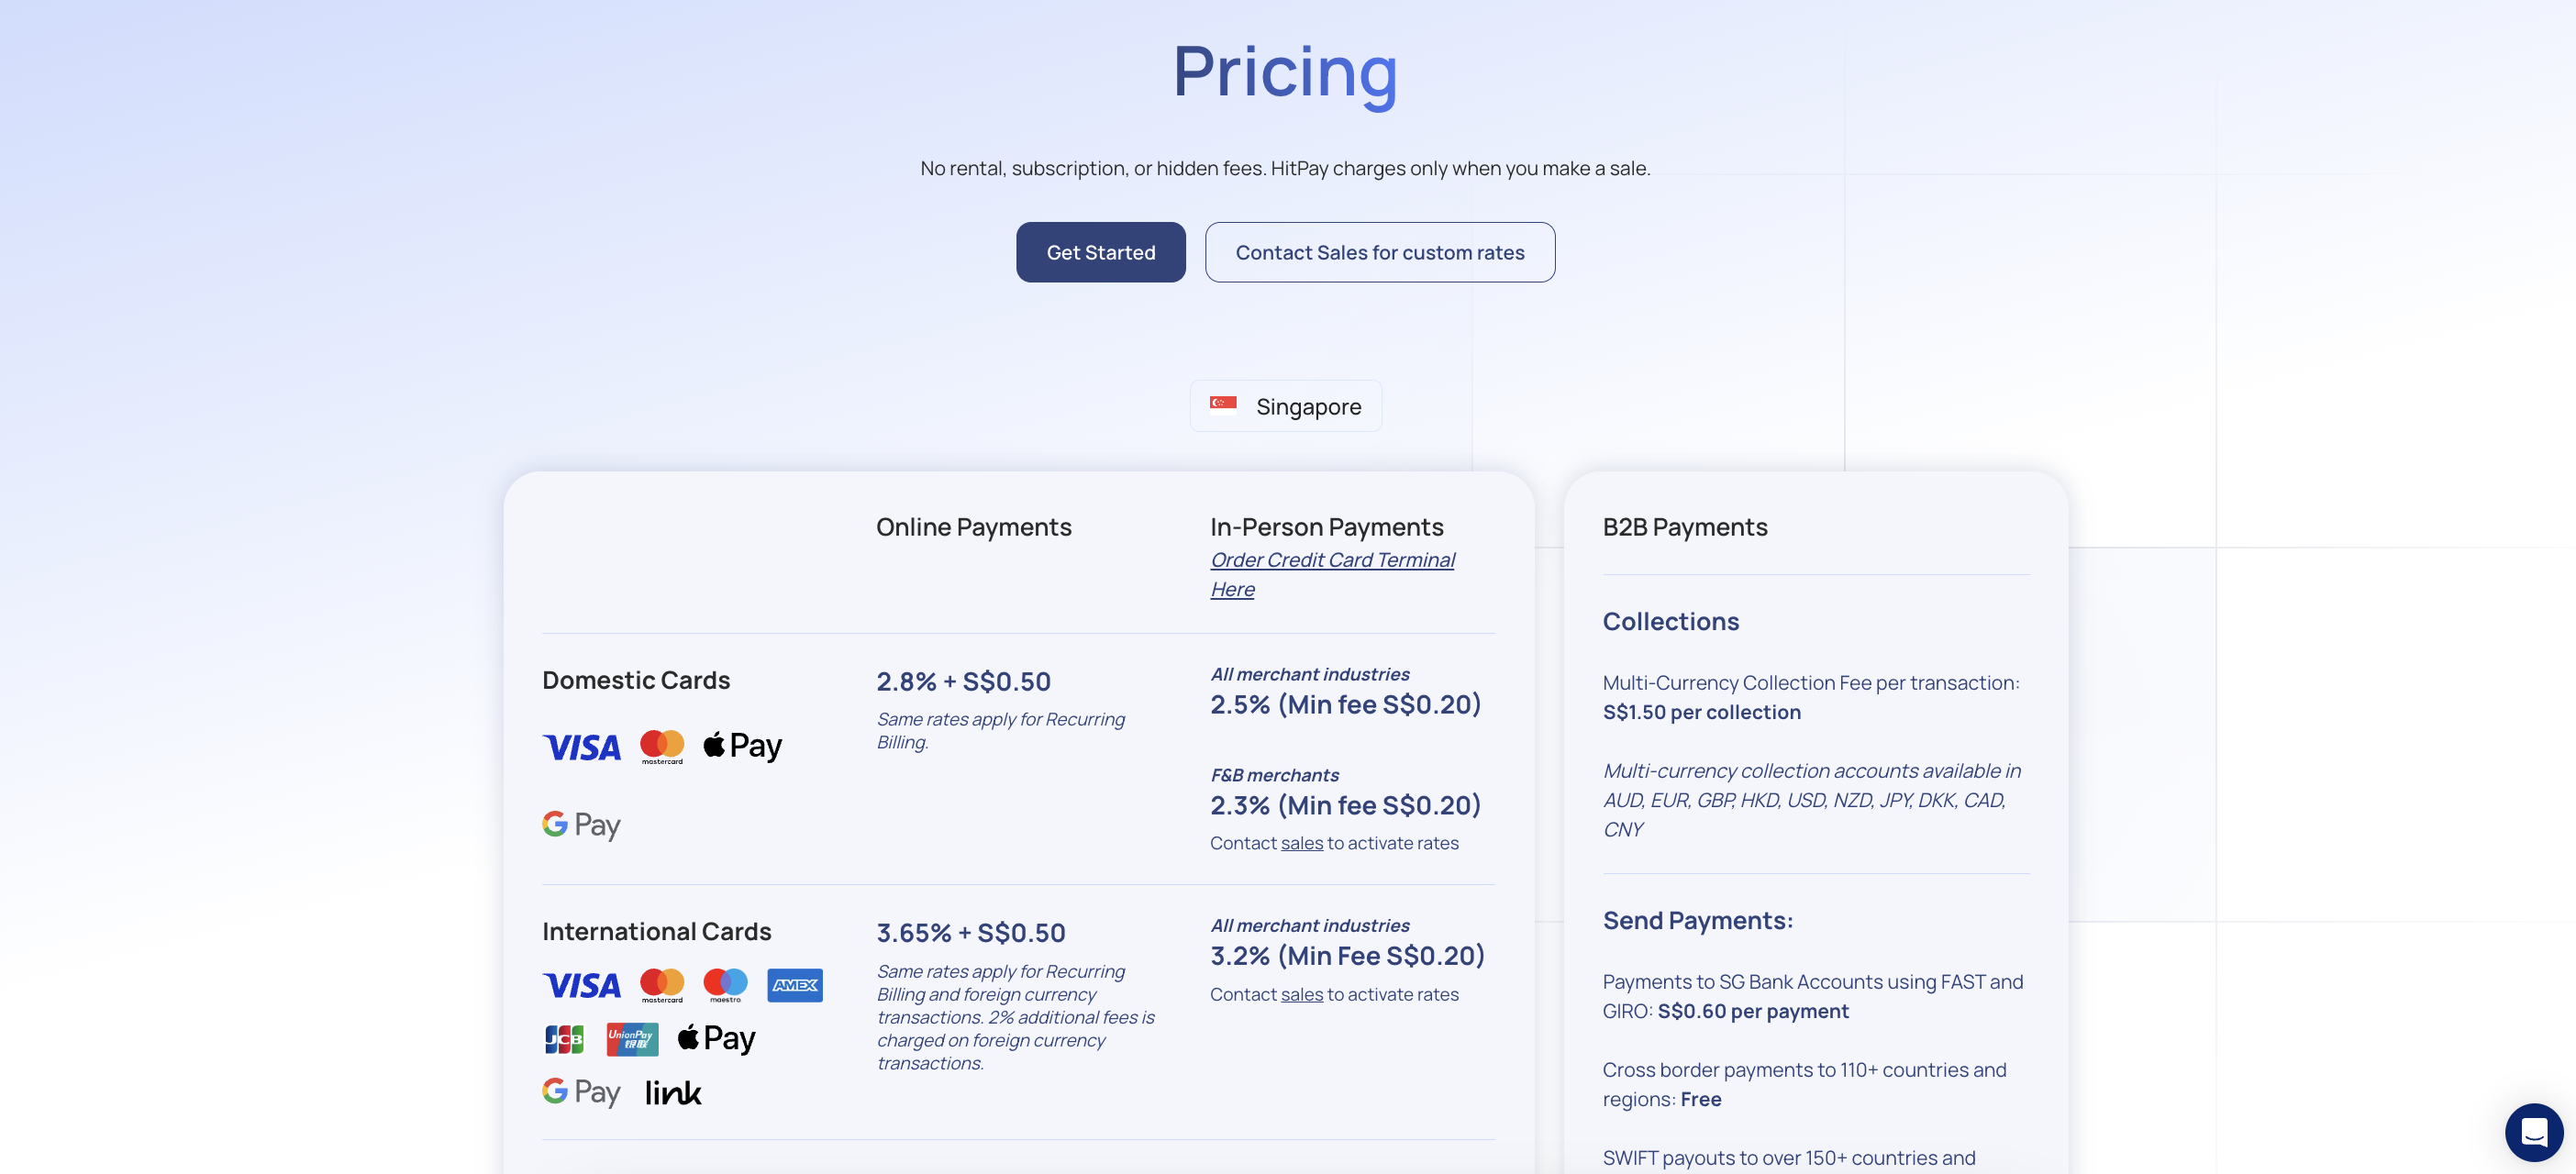Open the Singapore country selector
Image resolution: width=2576 pixels, height=1174 pixels.
tap(1285, 406)
